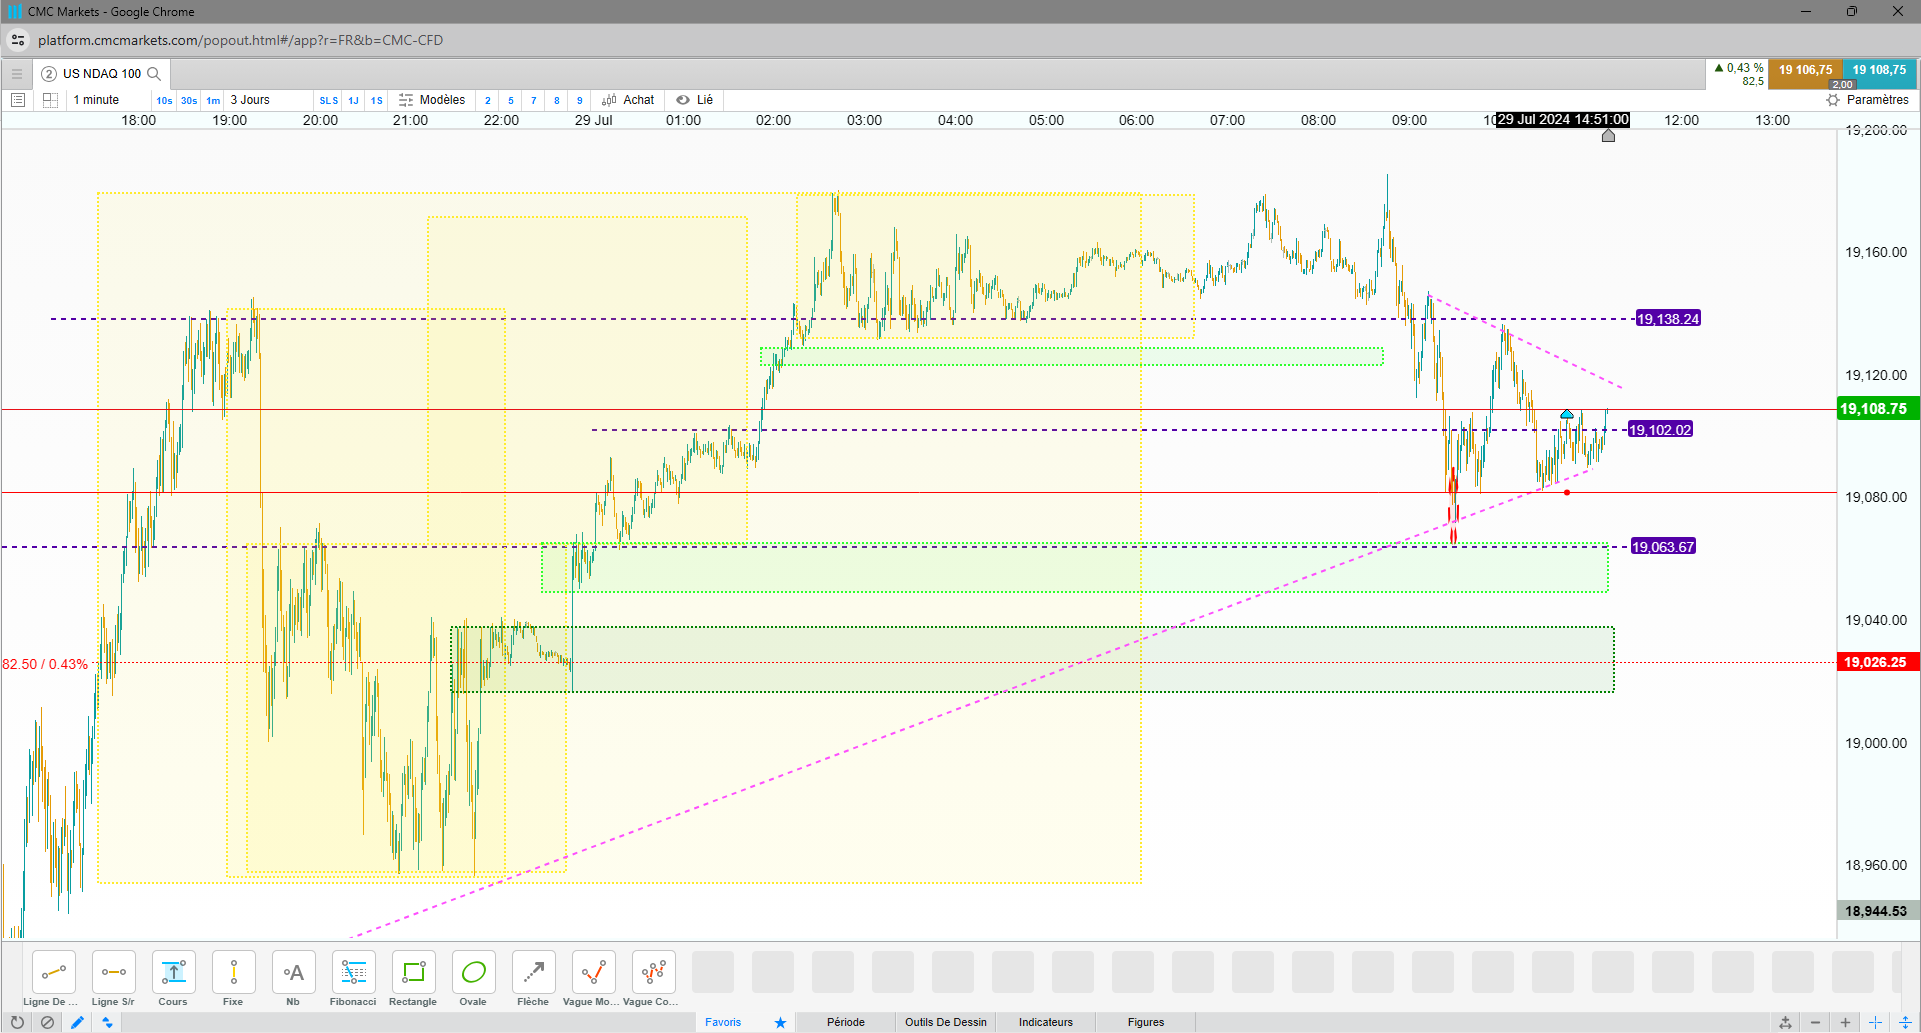
Task: Toggle the Lié linked chart eye option
Action: tap(694, 100)
